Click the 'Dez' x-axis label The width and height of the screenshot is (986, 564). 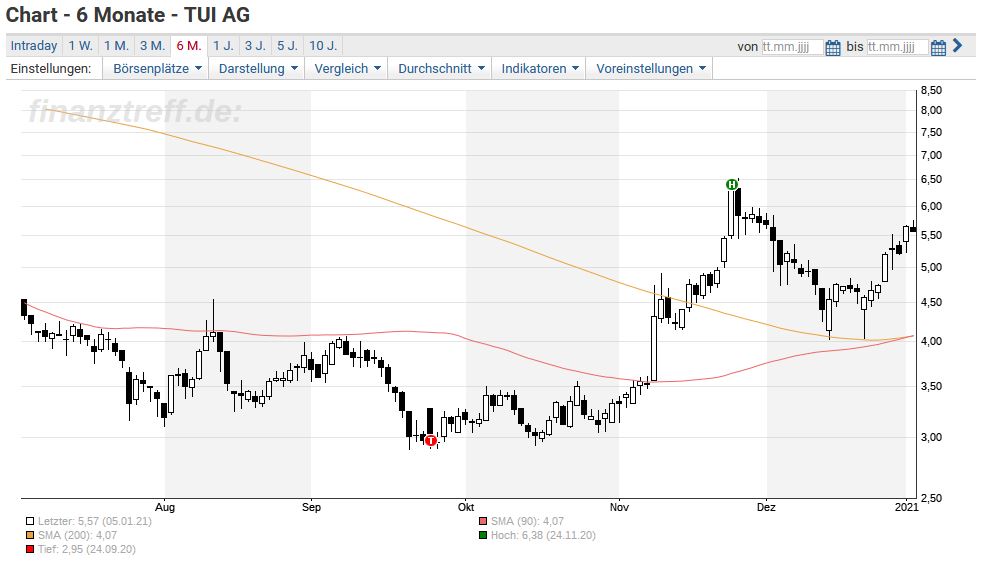766,507
